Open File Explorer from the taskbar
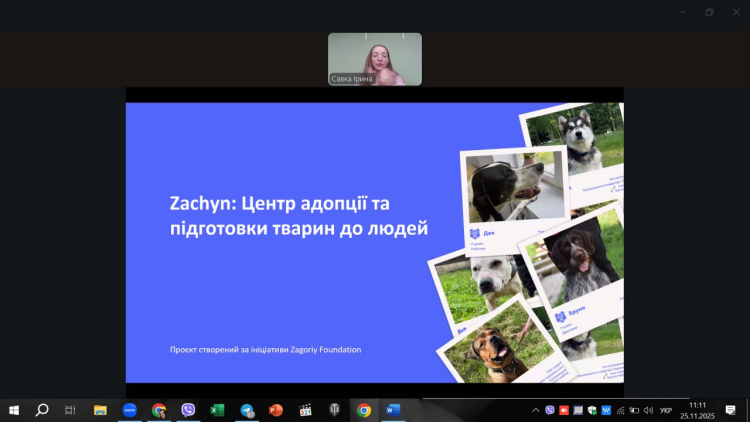The height and width of the screenshot is (422, 750). [x=100, y=410]
